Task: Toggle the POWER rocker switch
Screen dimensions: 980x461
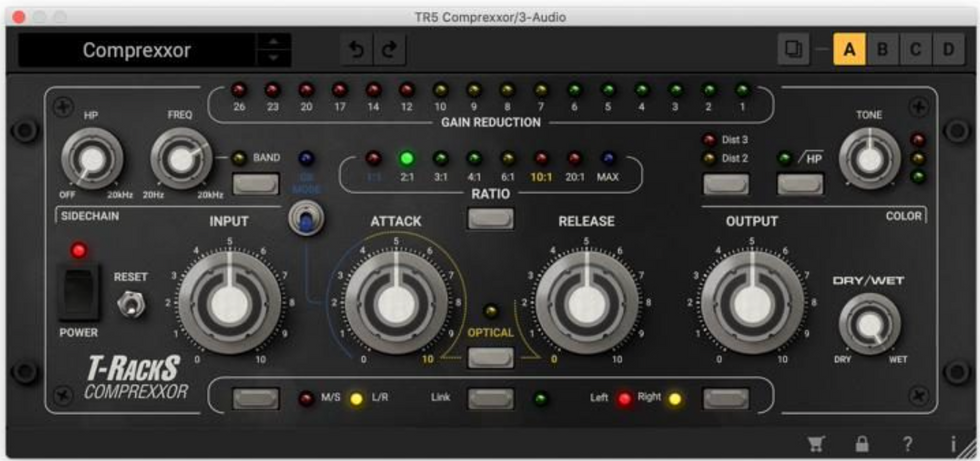Action: tap(78, 291)
